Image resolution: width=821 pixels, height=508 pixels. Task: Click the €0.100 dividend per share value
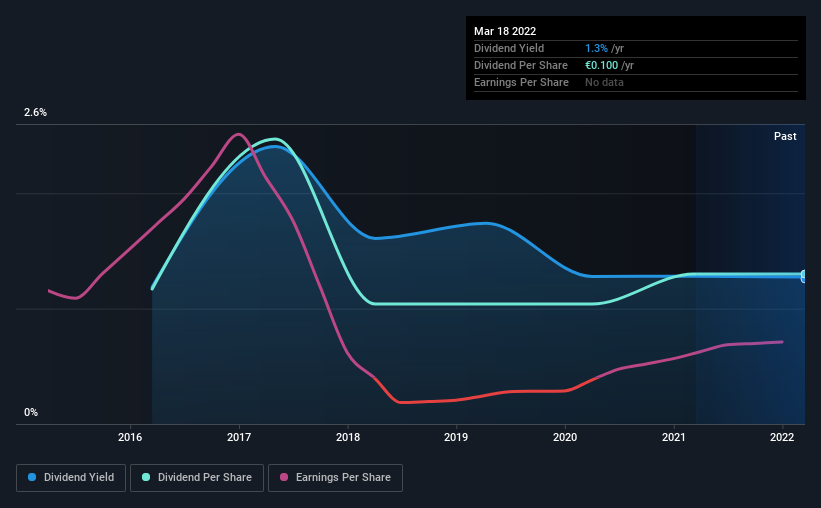pos(601,65)
